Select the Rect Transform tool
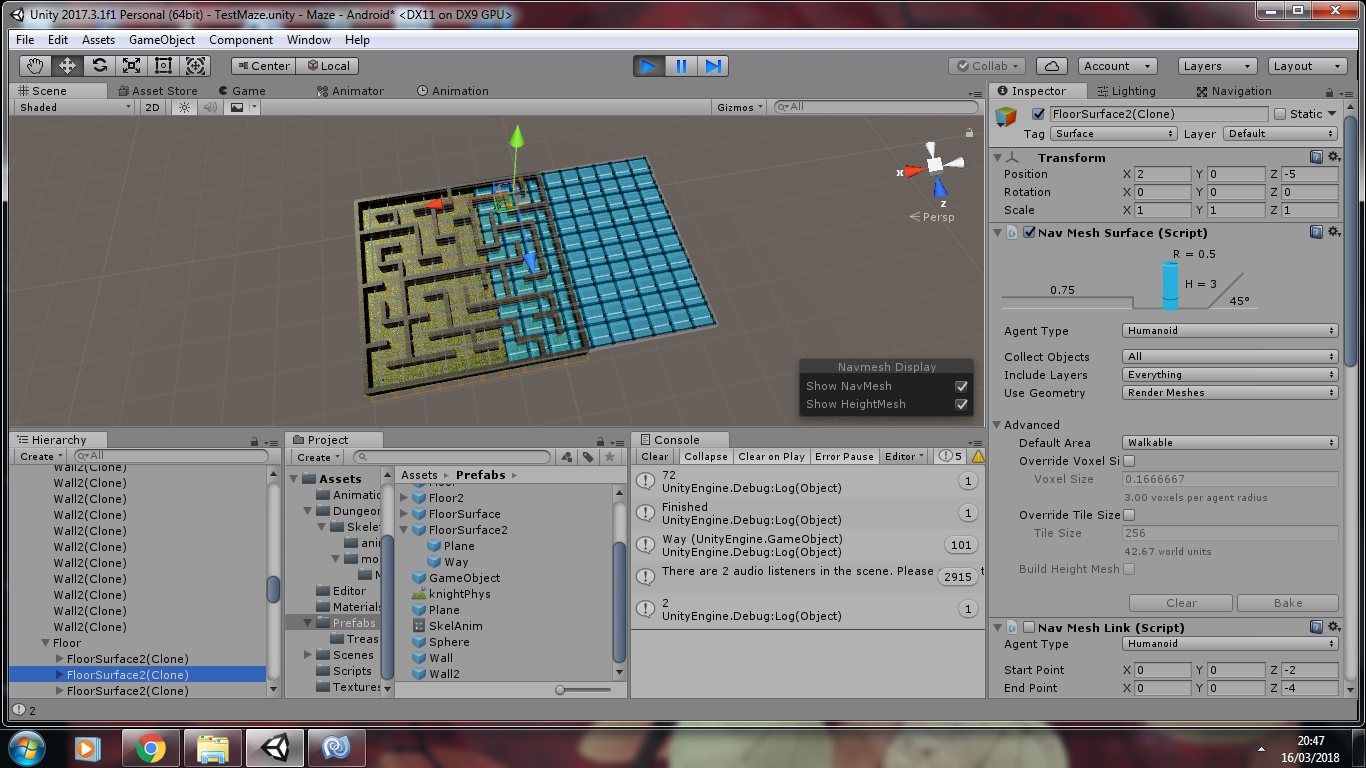Image resolution: width=1366 pixels, height=768 pixels. pos(164,66)
